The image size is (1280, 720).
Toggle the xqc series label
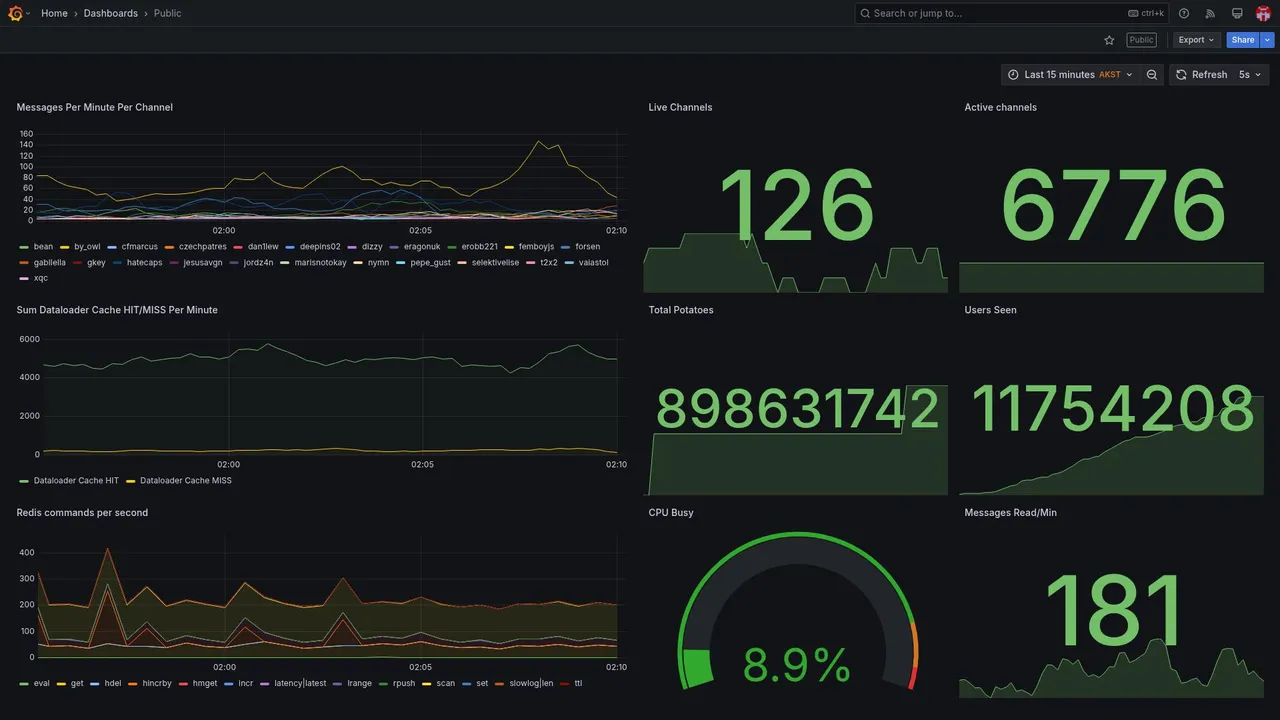click(x=41, y=278)
